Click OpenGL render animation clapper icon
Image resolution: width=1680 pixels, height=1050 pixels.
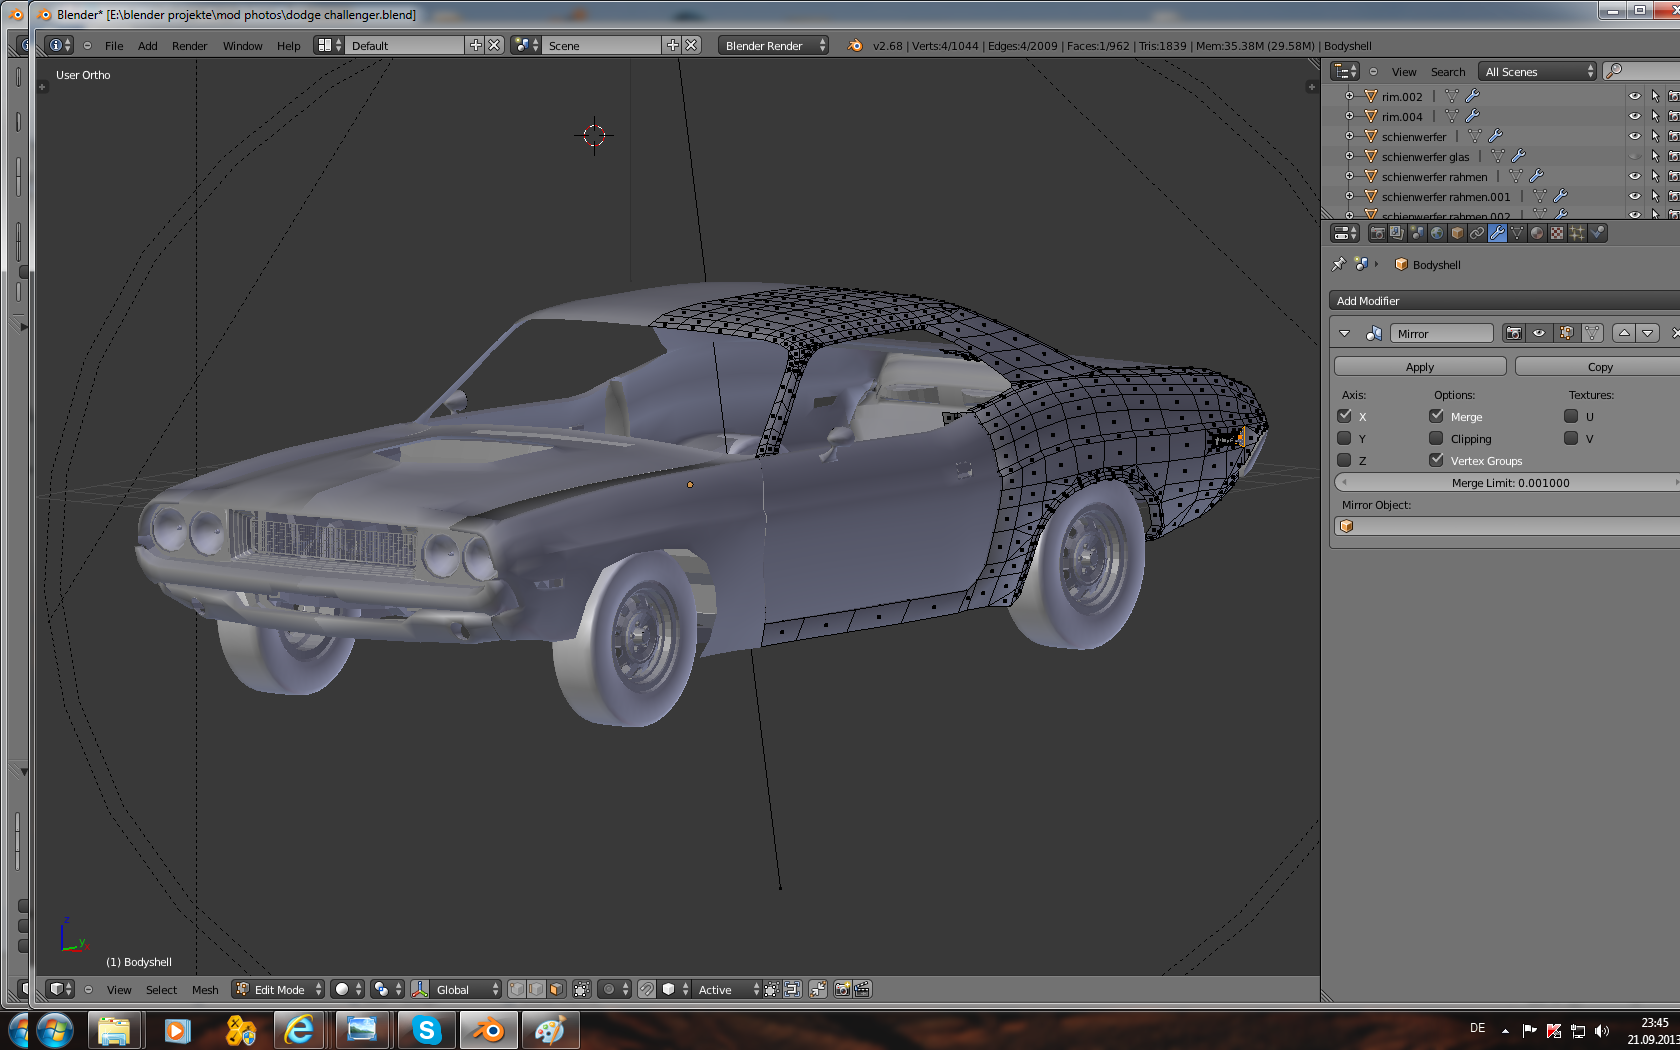[862, 989]
